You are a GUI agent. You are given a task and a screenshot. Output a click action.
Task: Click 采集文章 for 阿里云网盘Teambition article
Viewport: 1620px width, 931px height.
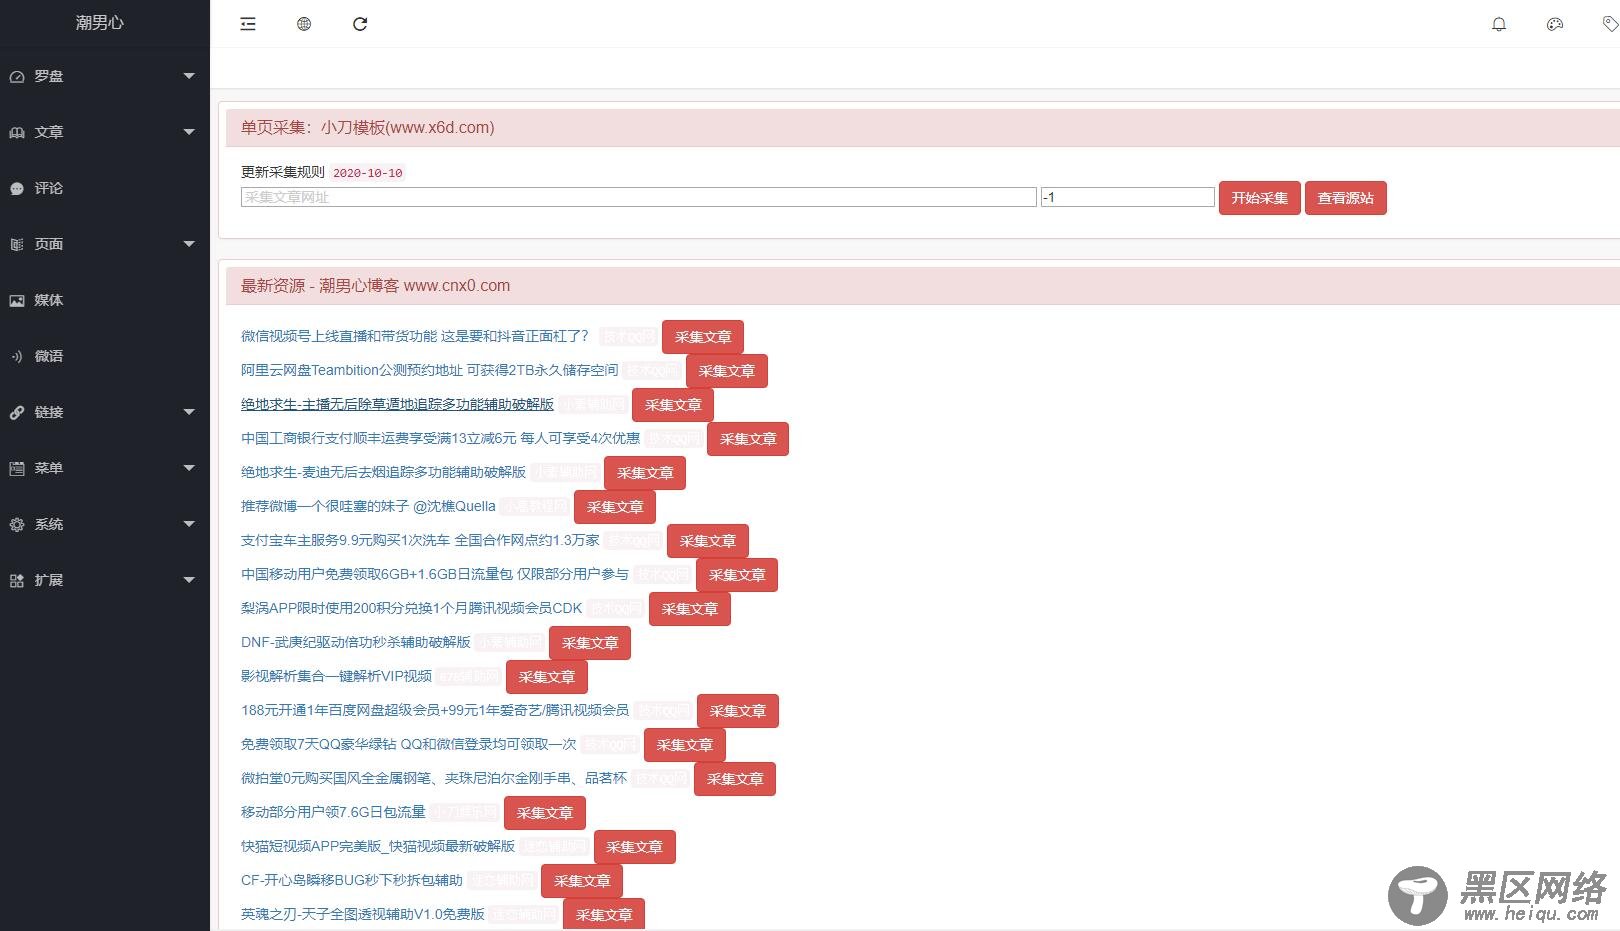point(727,371)
